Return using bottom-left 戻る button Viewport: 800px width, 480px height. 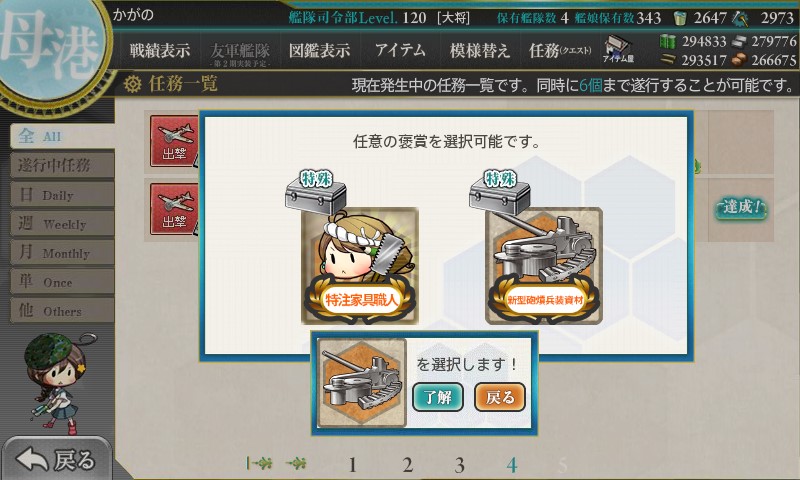coord(56,459)
